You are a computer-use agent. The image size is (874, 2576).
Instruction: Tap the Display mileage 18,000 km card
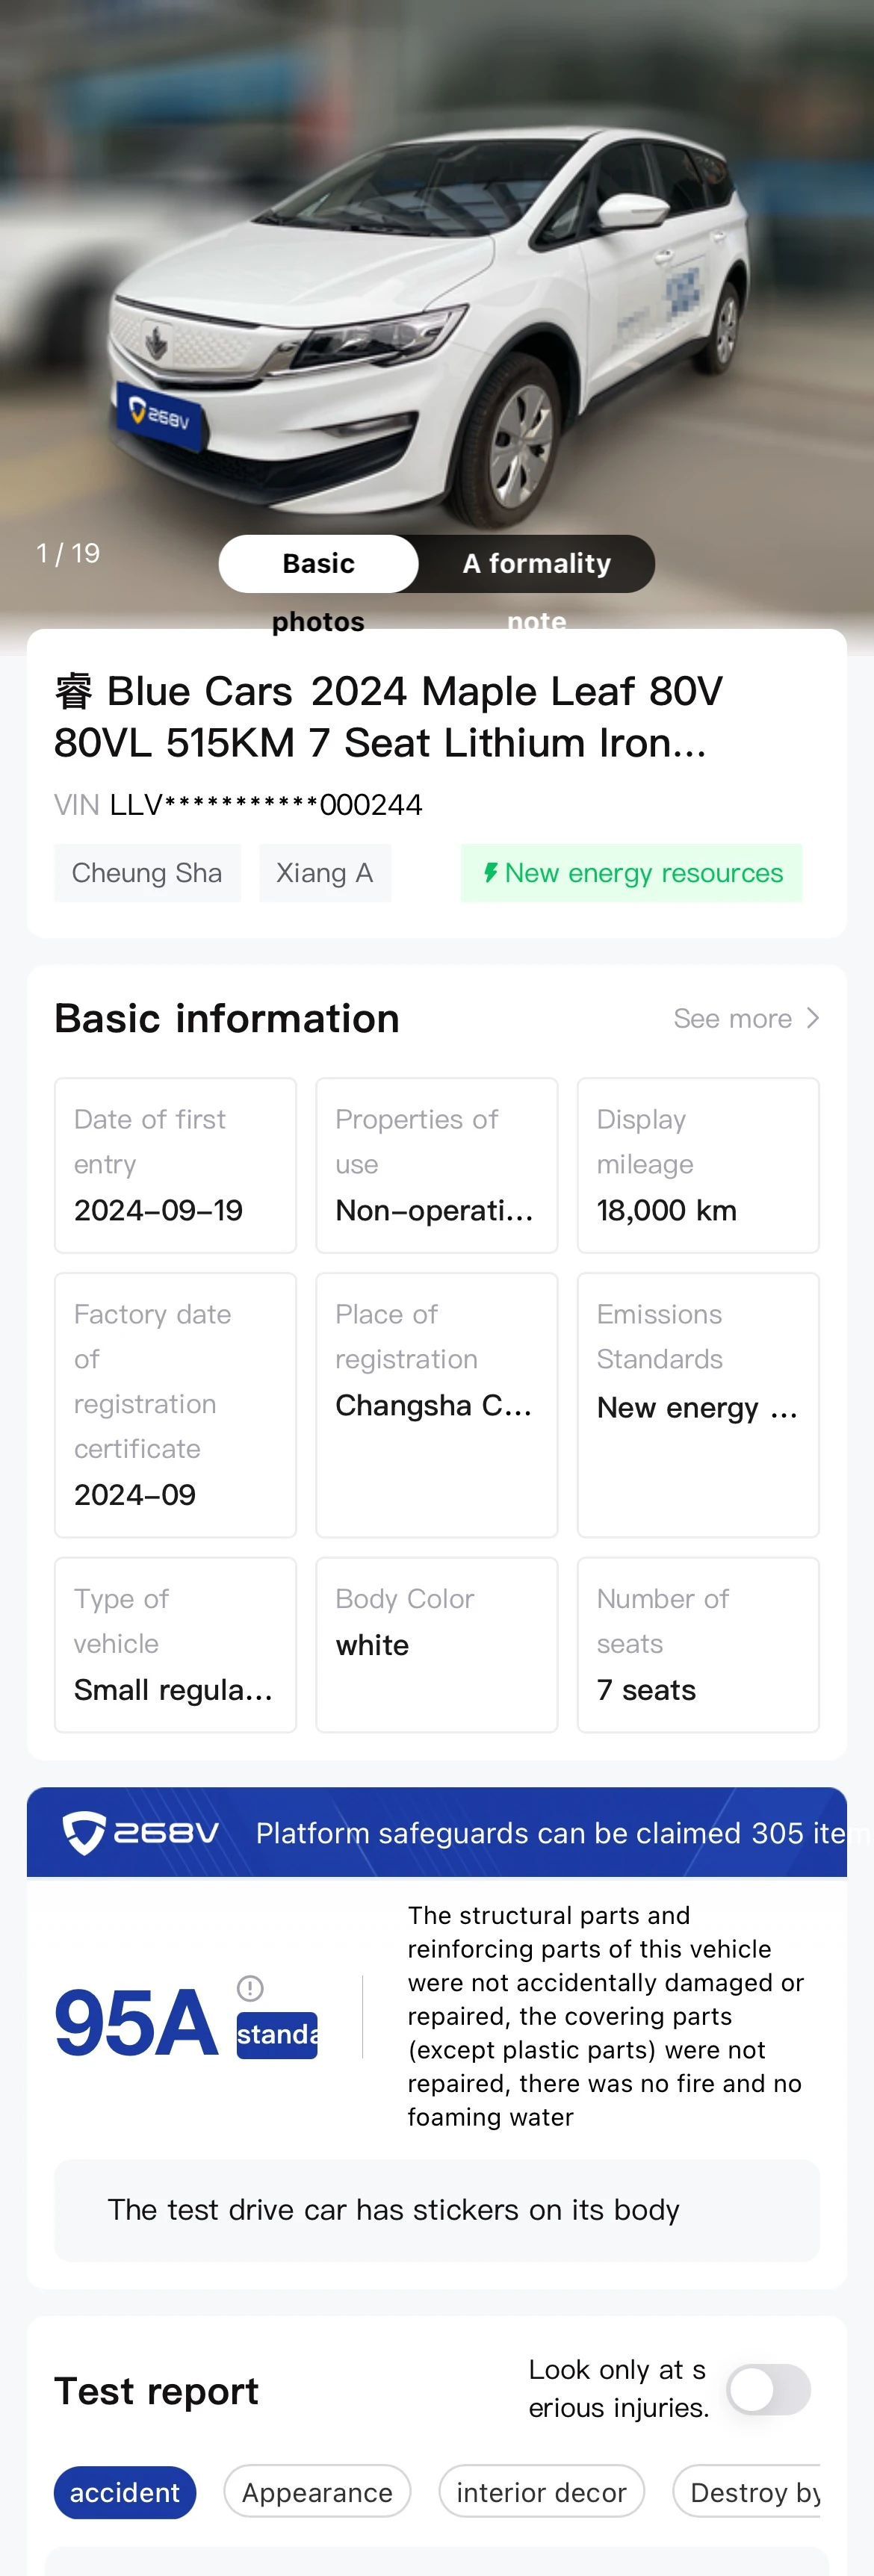tap(698, 1165)
